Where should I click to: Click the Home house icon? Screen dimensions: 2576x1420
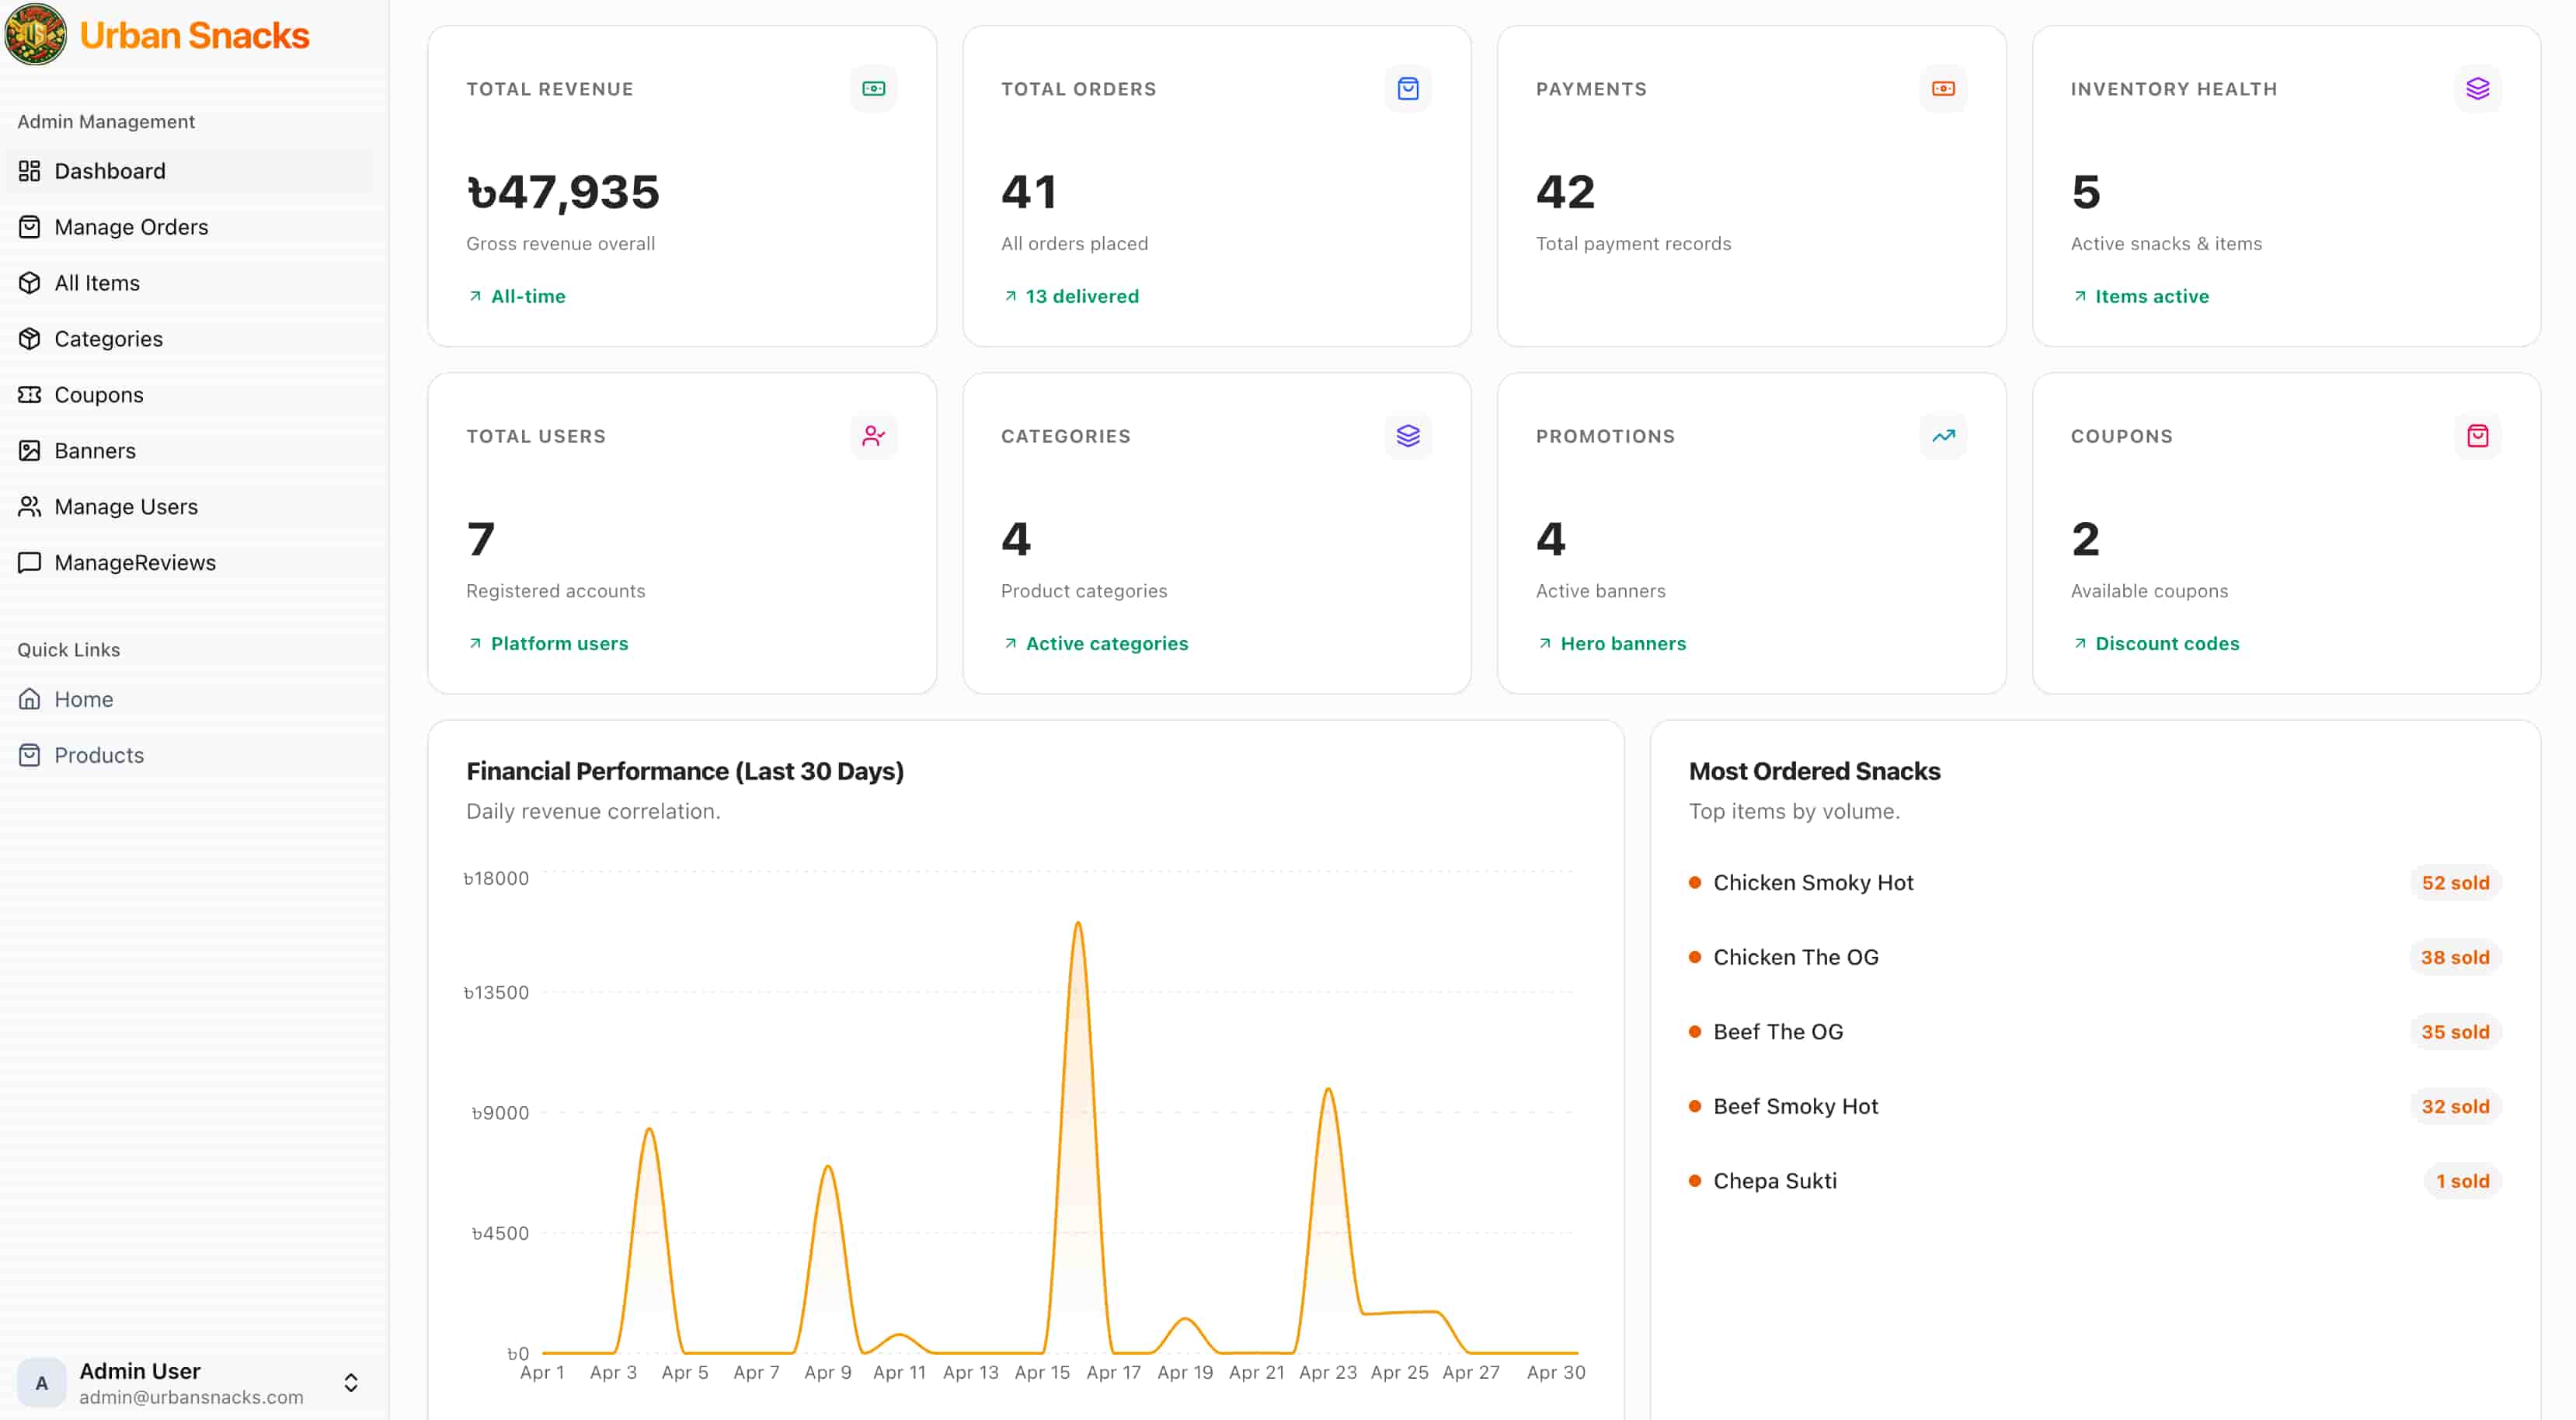tap(30, 699)
